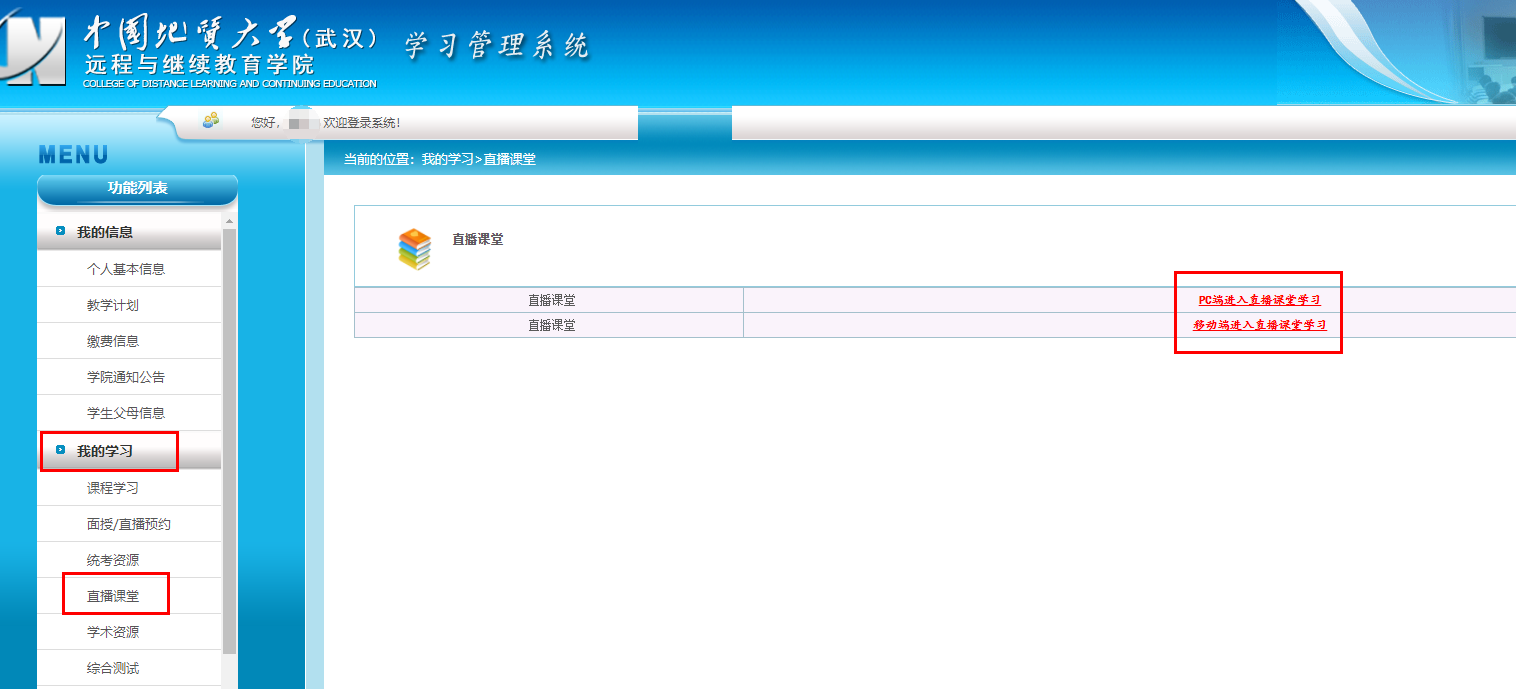Viewport: 1516px width, 689px height.
Task: Click the PC端进入直播课堂学习 link
Action: pos(1259,300)
